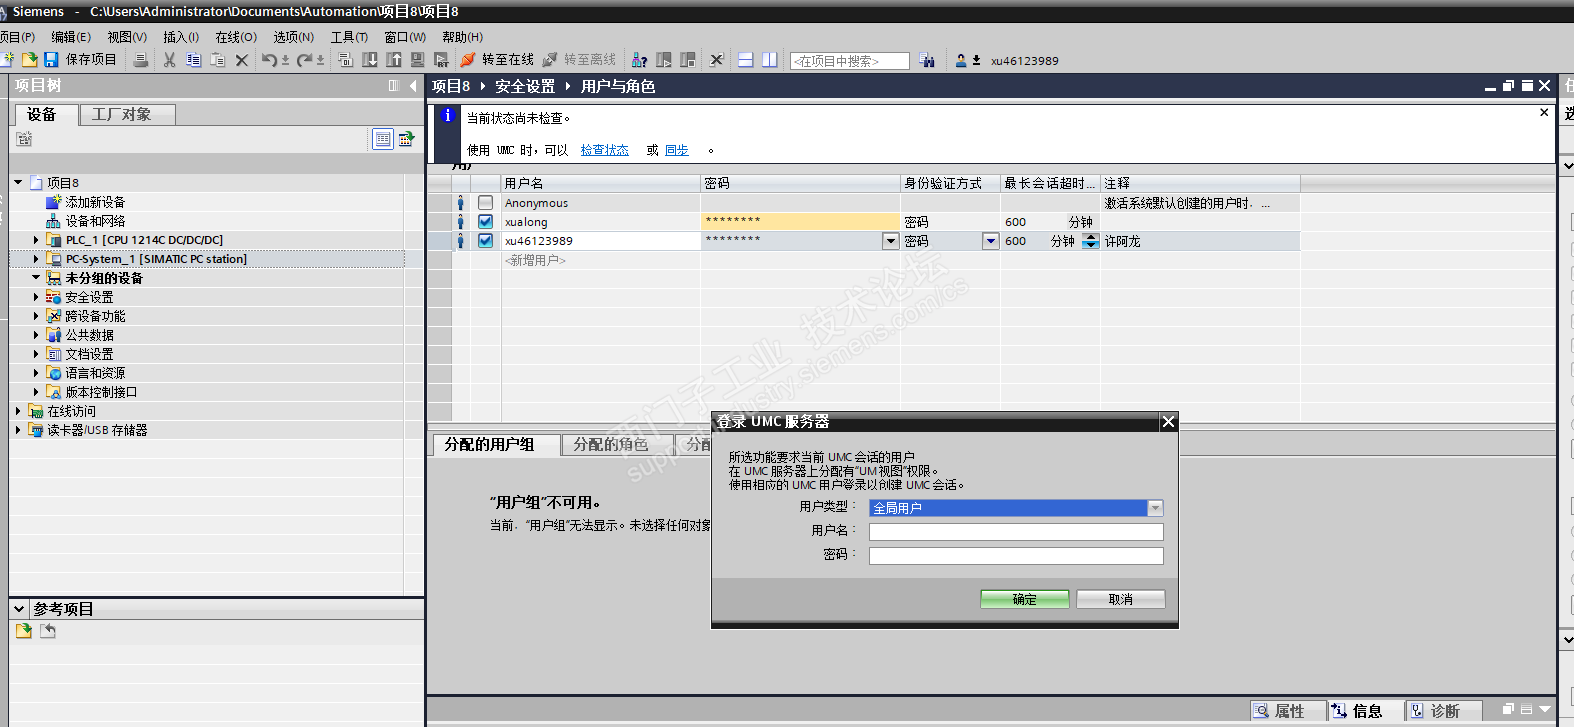This screenshot has width=1574, height=727.
Task: Click the start CPU icon
Action: click(663, 60)
